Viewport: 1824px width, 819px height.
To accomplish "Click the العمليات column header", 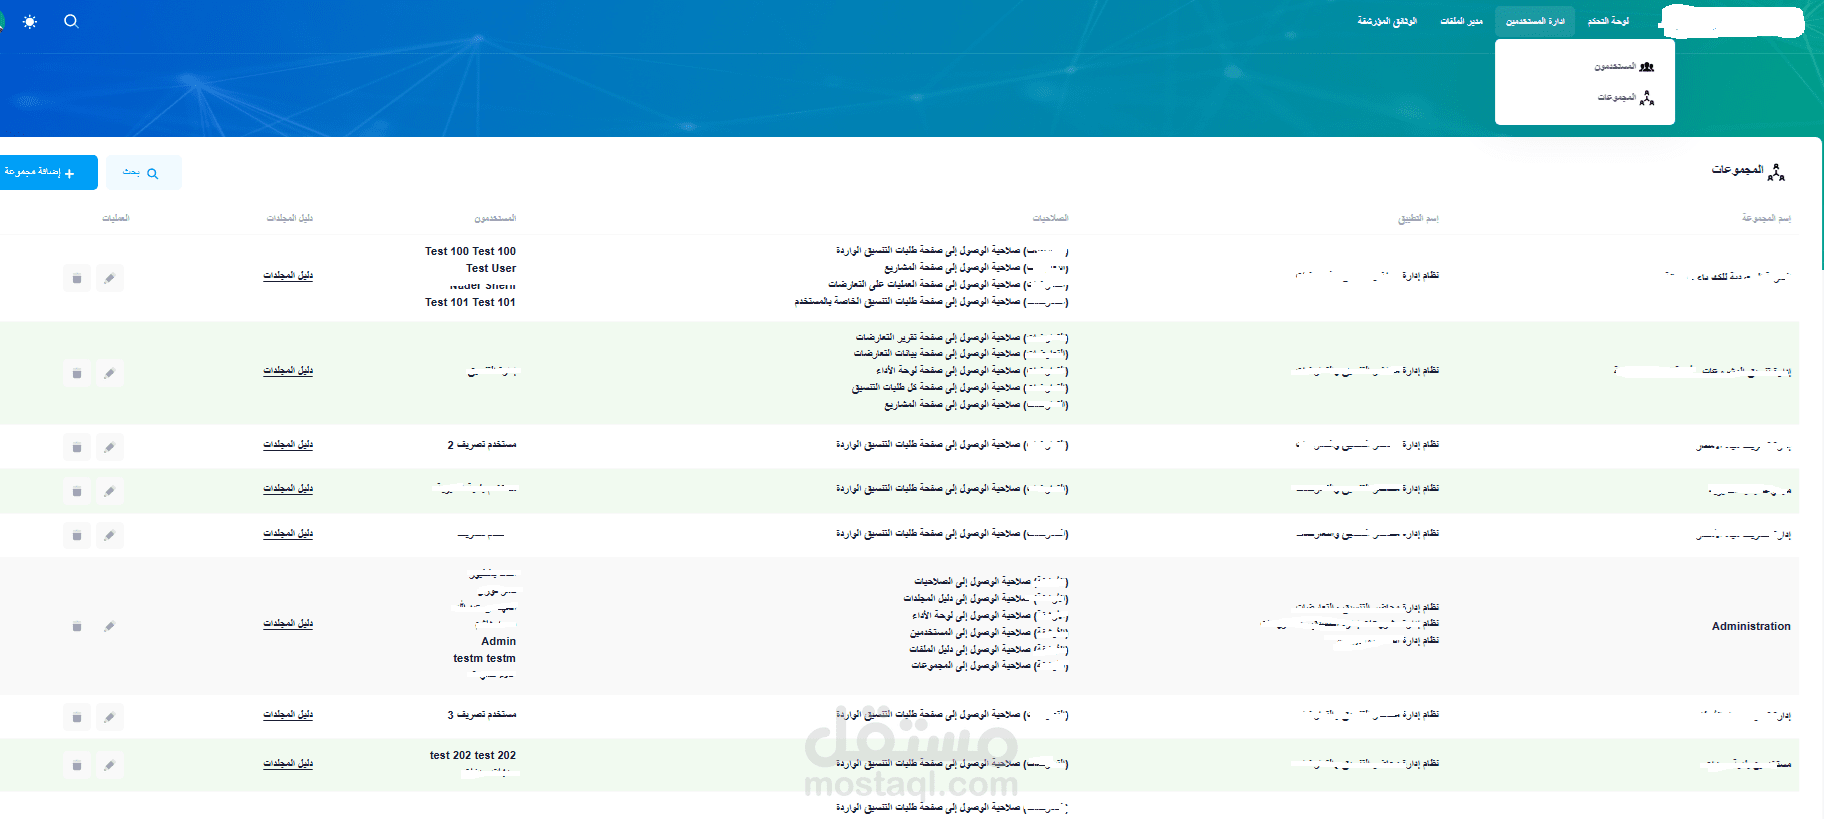I will pos(116,218).
